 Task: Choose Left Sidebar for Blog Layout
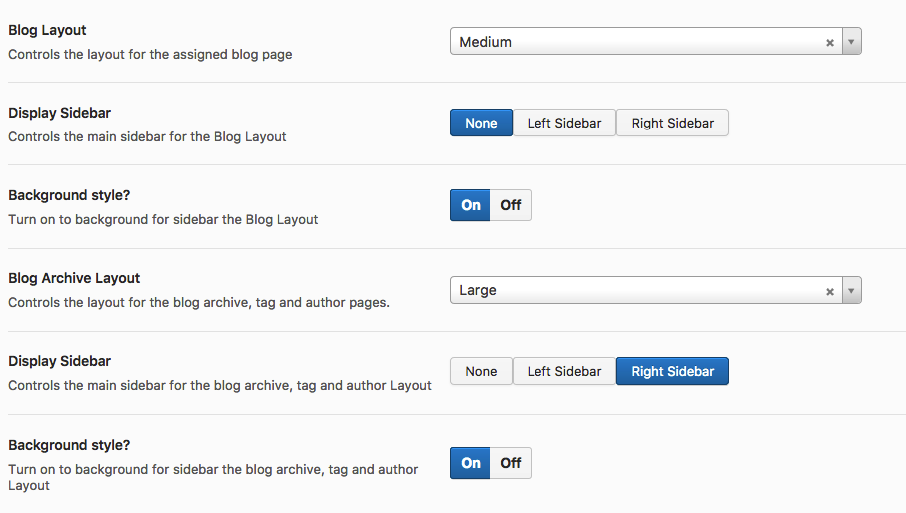coord(564,123)
